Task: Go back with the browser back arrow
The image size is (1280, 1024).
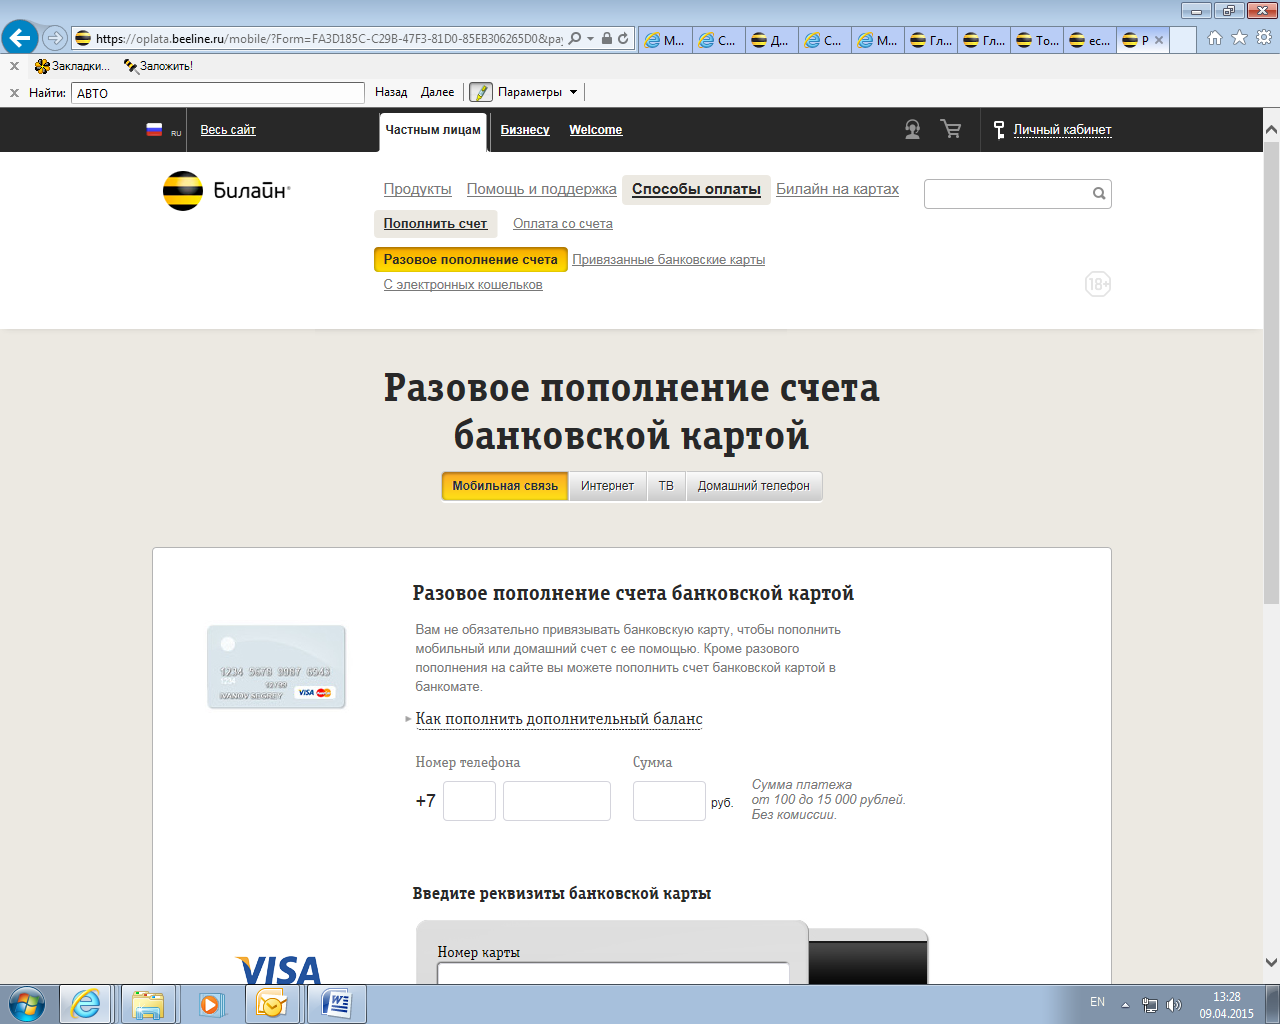Action: pos(20,38)
